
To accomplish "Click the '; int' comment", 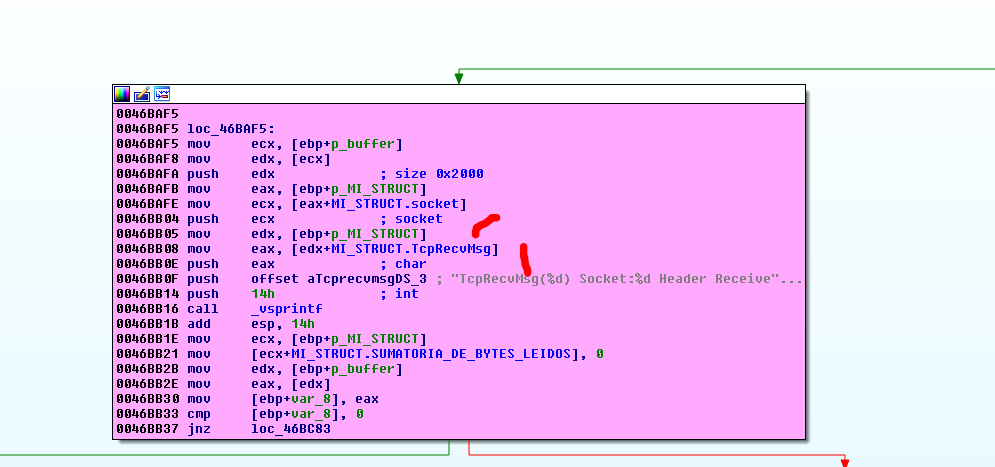I will (x=400, y=294).
